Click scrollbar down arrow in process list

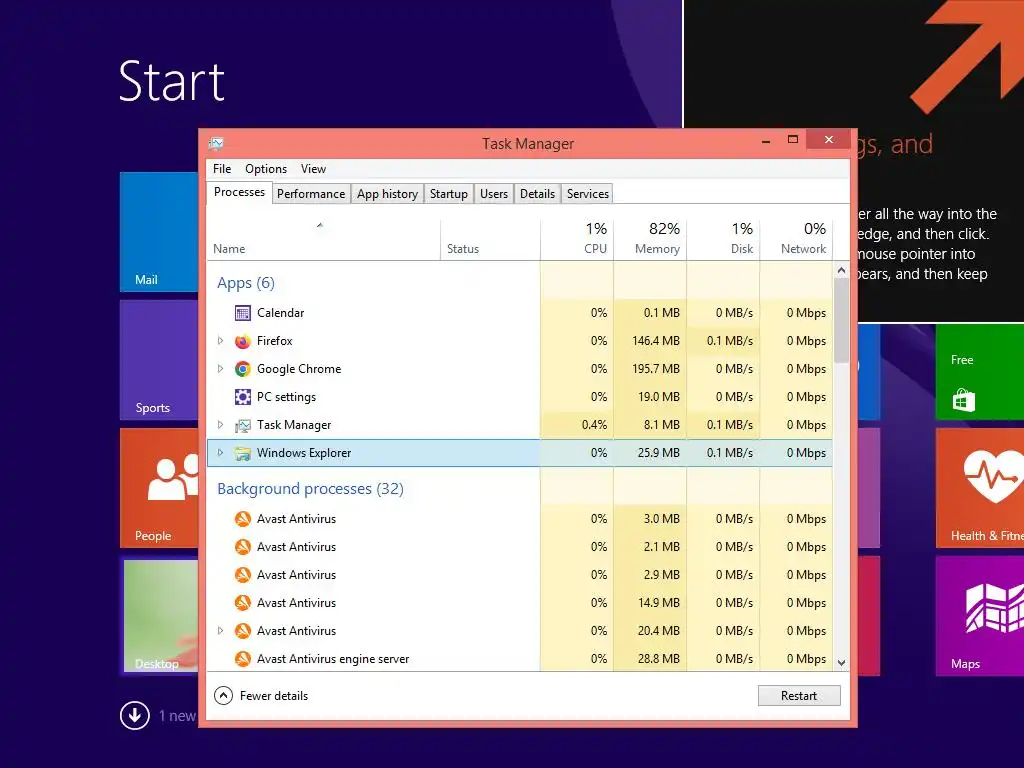click(x=841, y=662)
